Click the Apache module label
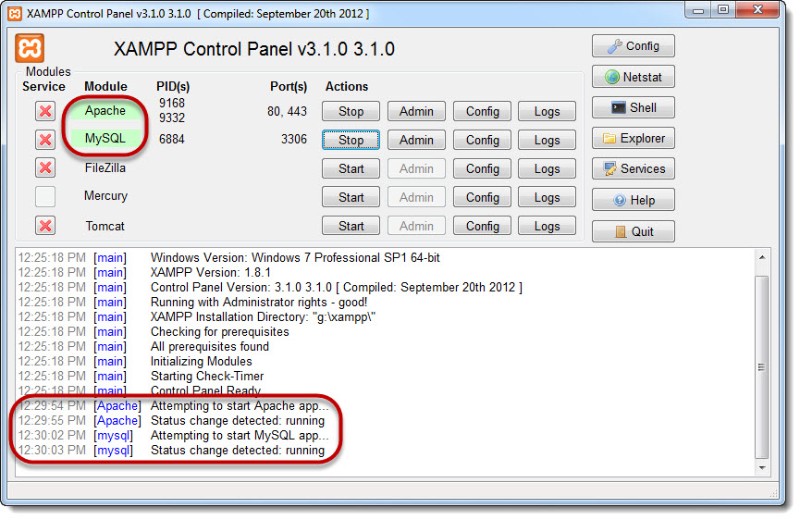800x520 pixels. (105, 111)
